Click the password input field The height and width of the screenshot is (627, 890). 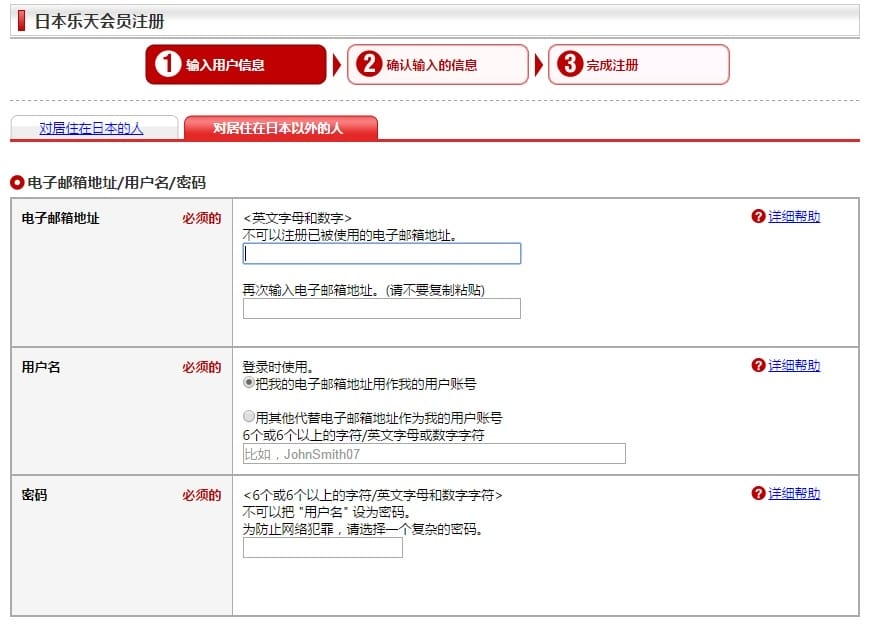(x=320, y=548)
